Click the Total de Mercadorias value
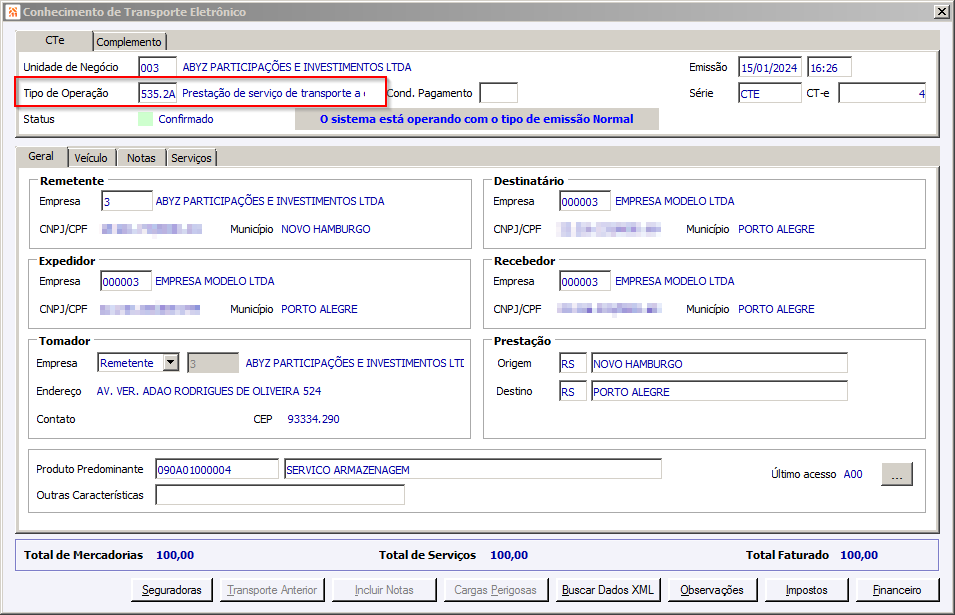The image size is (955, 615). [175, 555]
